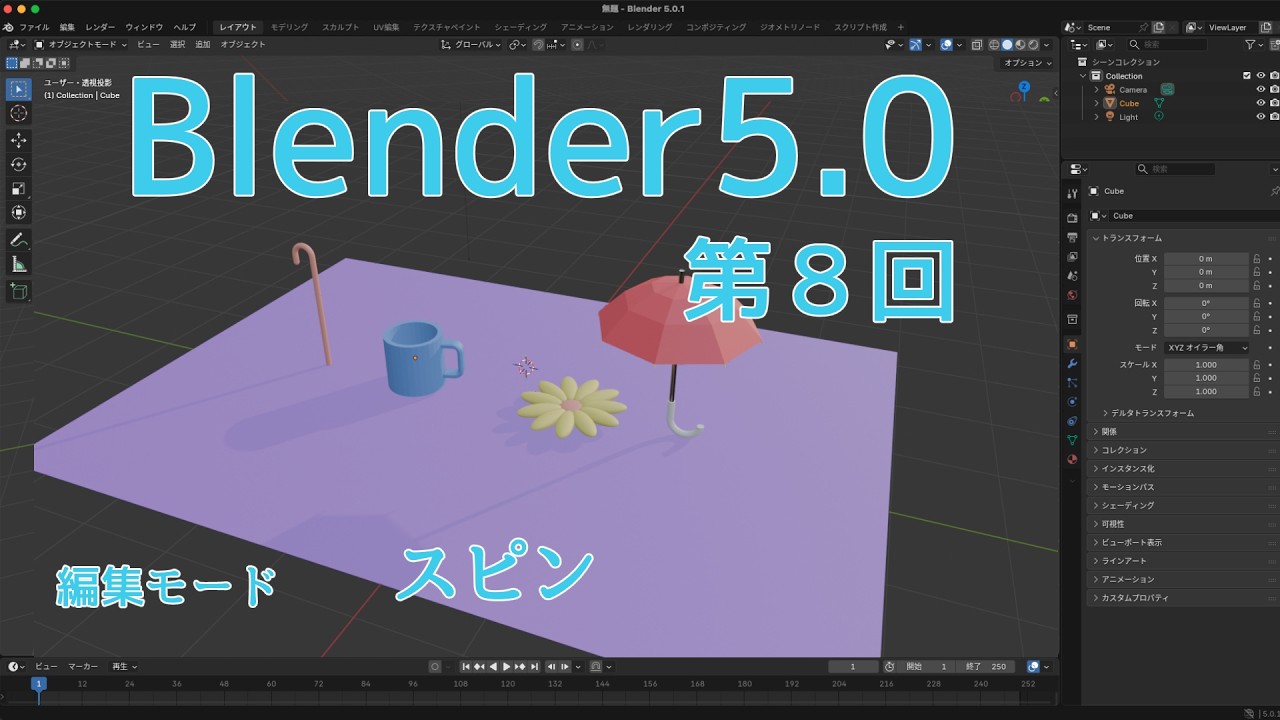Select the Scale tool

pos(19,188)
